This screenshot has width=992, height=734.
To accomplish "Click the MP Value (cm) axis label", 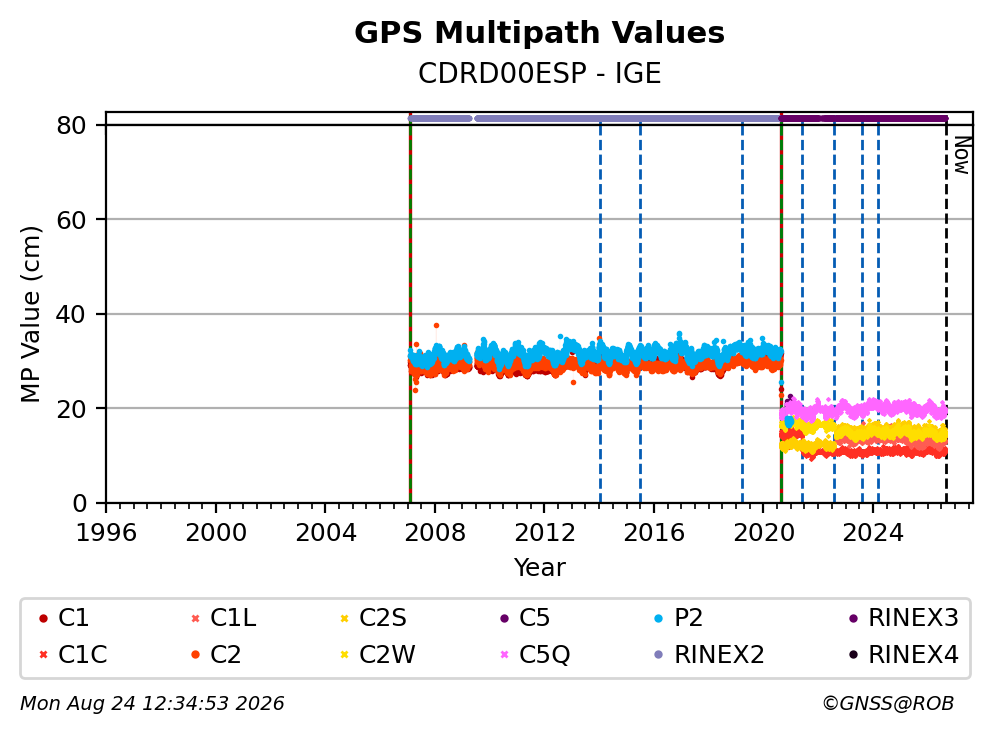I will click(x=30, y=314).
